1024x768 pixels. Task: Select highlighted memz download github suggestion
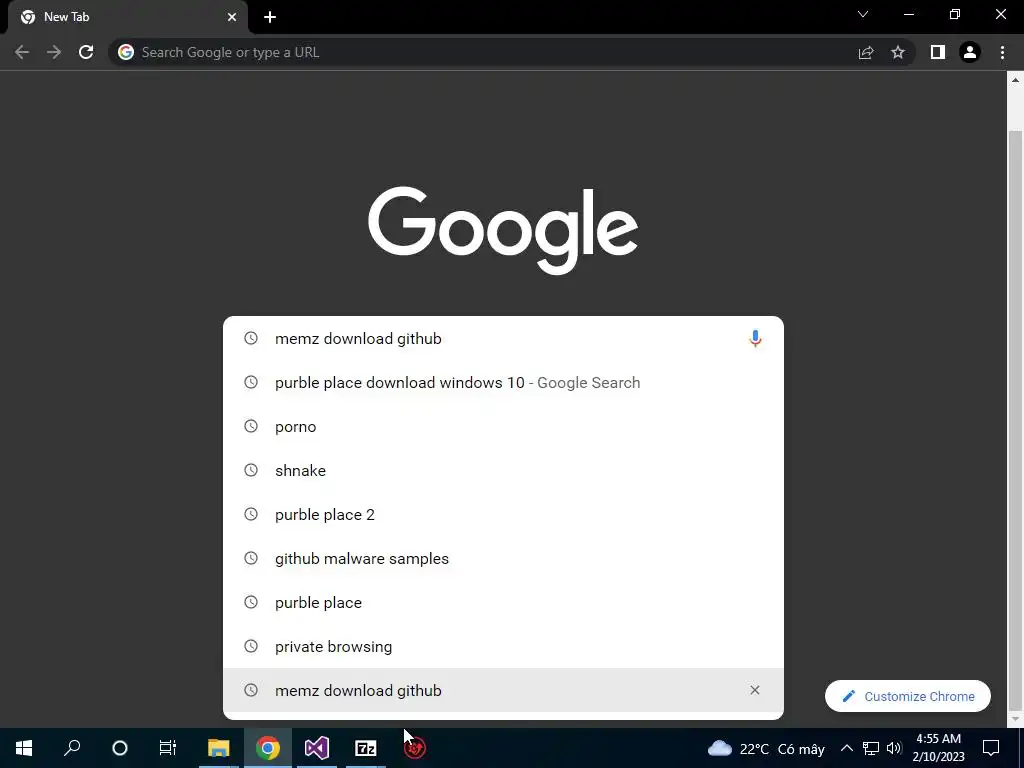click(x=503, y=690)
